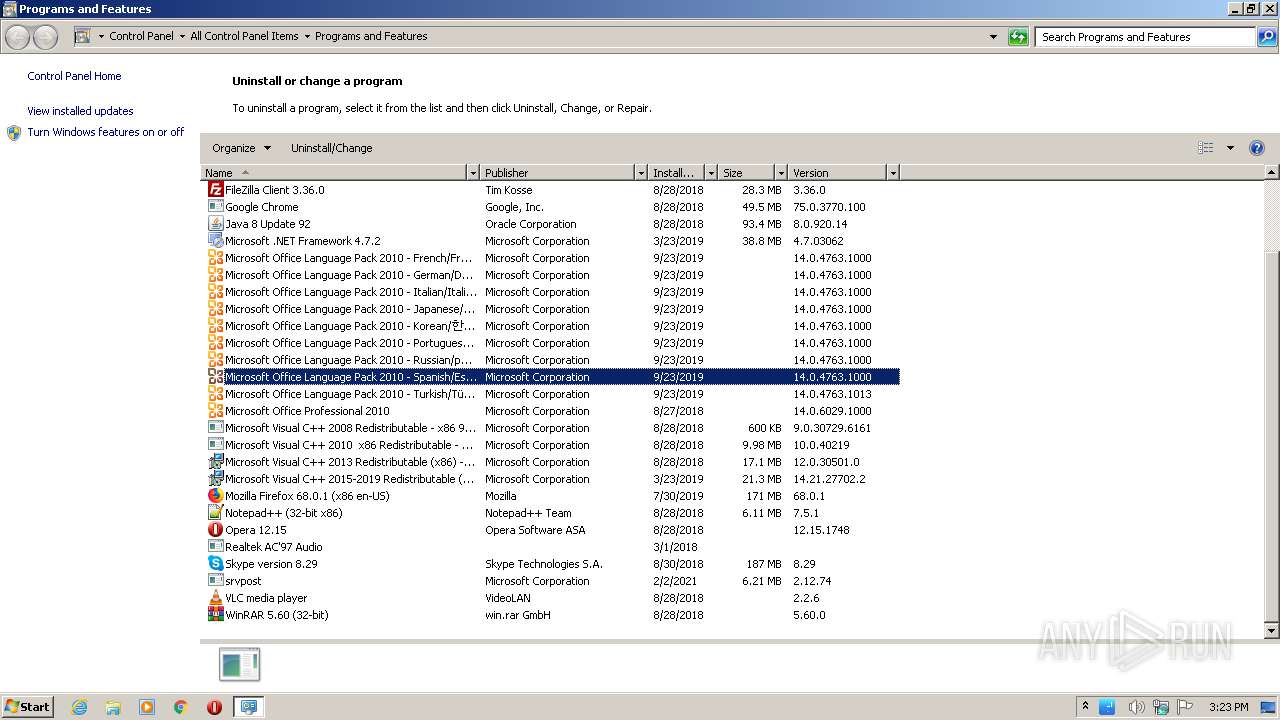The height and width of the screenshot is (720, 1280).
Task: Click the list's scroll-up arrow
Action: pos(1272,172)
